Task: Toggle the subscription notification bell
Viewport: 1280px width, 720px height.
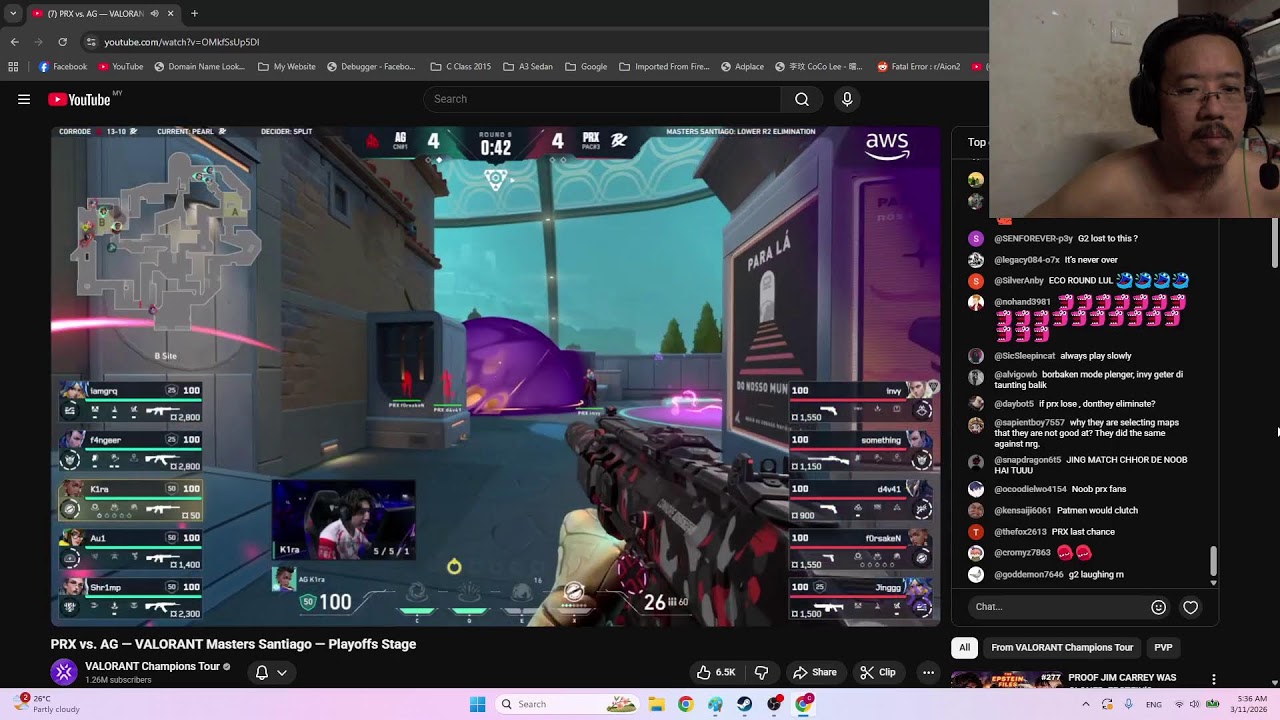Action: click(x=262, y=672)
